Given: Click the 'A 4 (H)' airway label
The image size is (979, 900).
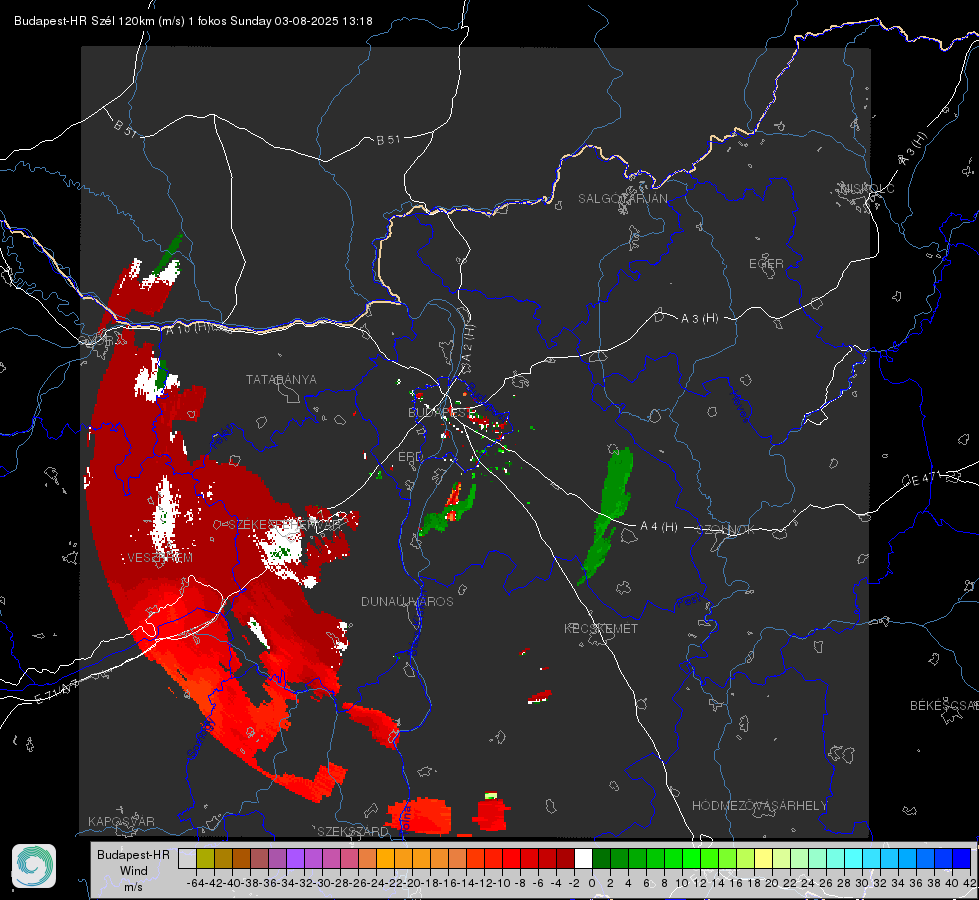Looking at the screenshot, I should pos(659,527).
